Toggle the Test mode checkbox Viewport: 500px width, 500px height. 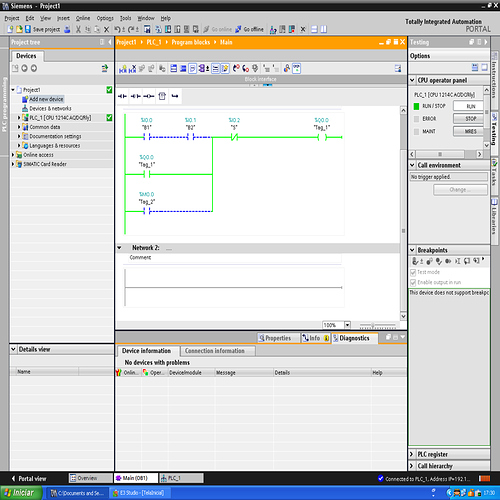click(x=413, y=272)
